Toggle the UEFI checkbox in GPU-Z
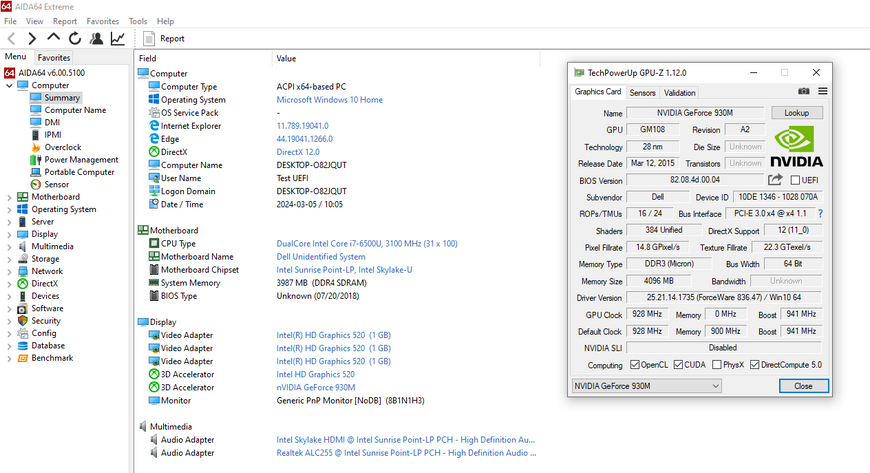The width and height of the screenshot is (870, 473). click(x=795, y=180)
